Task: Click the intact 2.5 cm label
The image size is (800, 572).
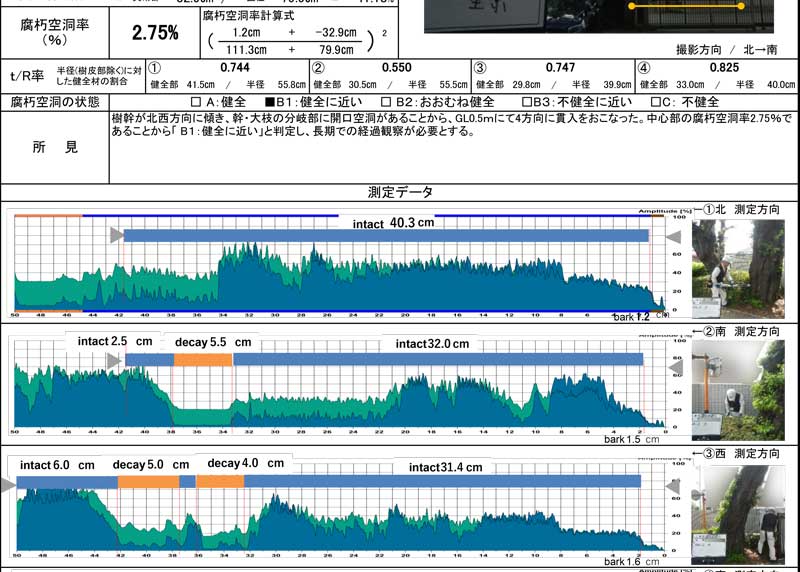Action: click(115, 341)
